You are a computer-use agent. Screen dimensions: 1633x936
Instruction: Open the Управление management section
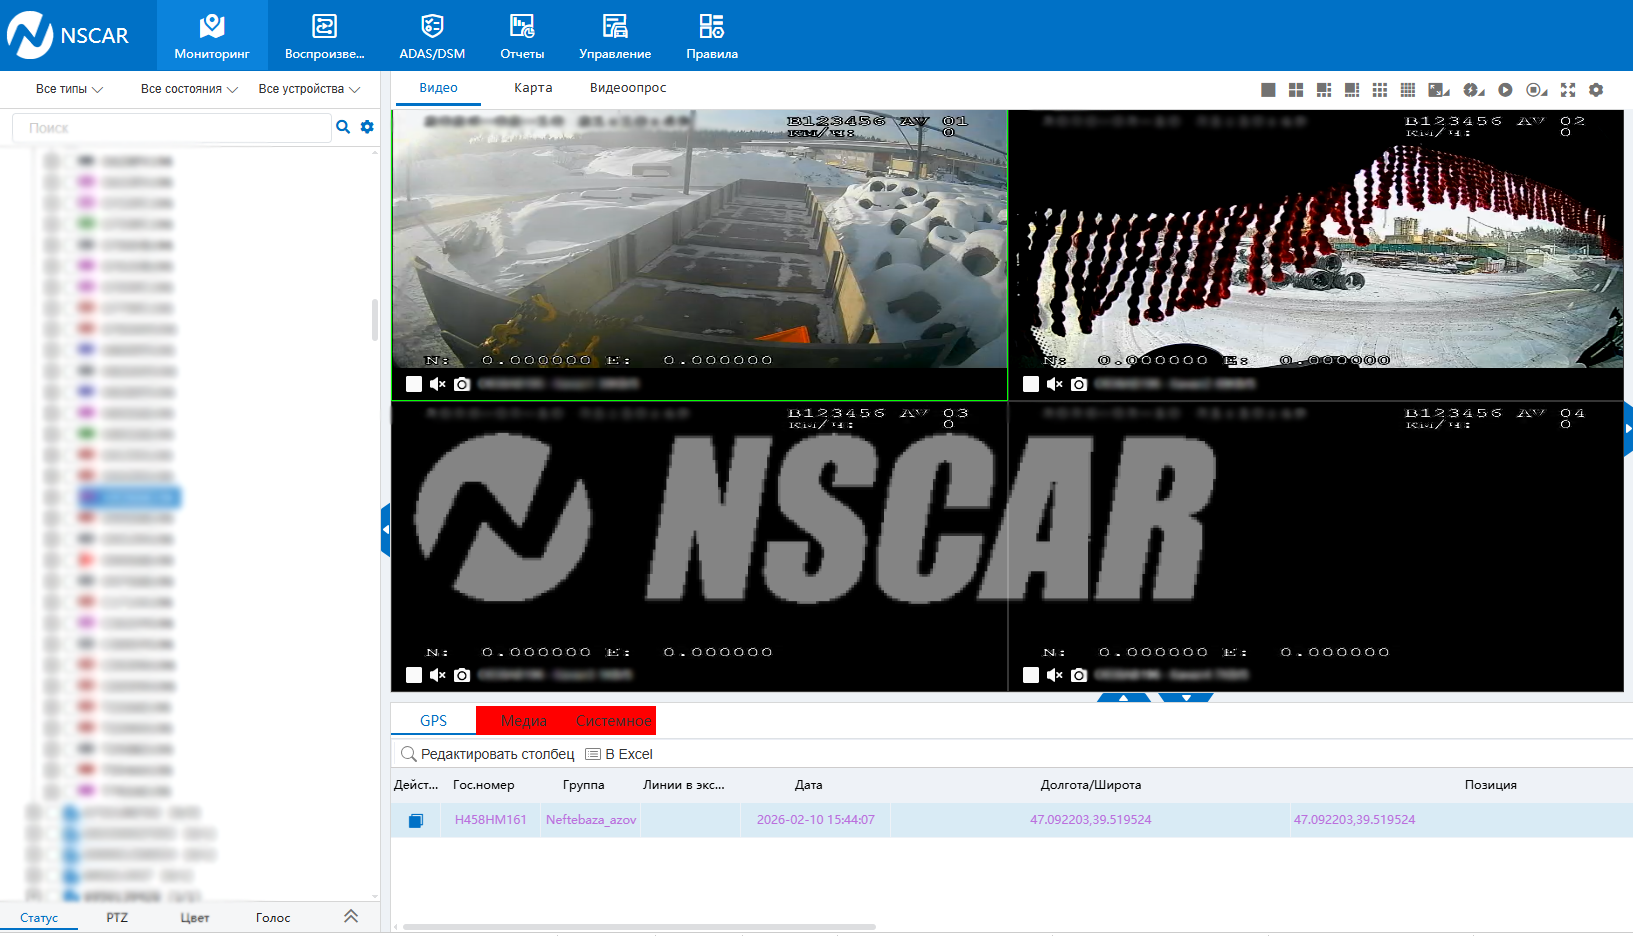[615, 36]
